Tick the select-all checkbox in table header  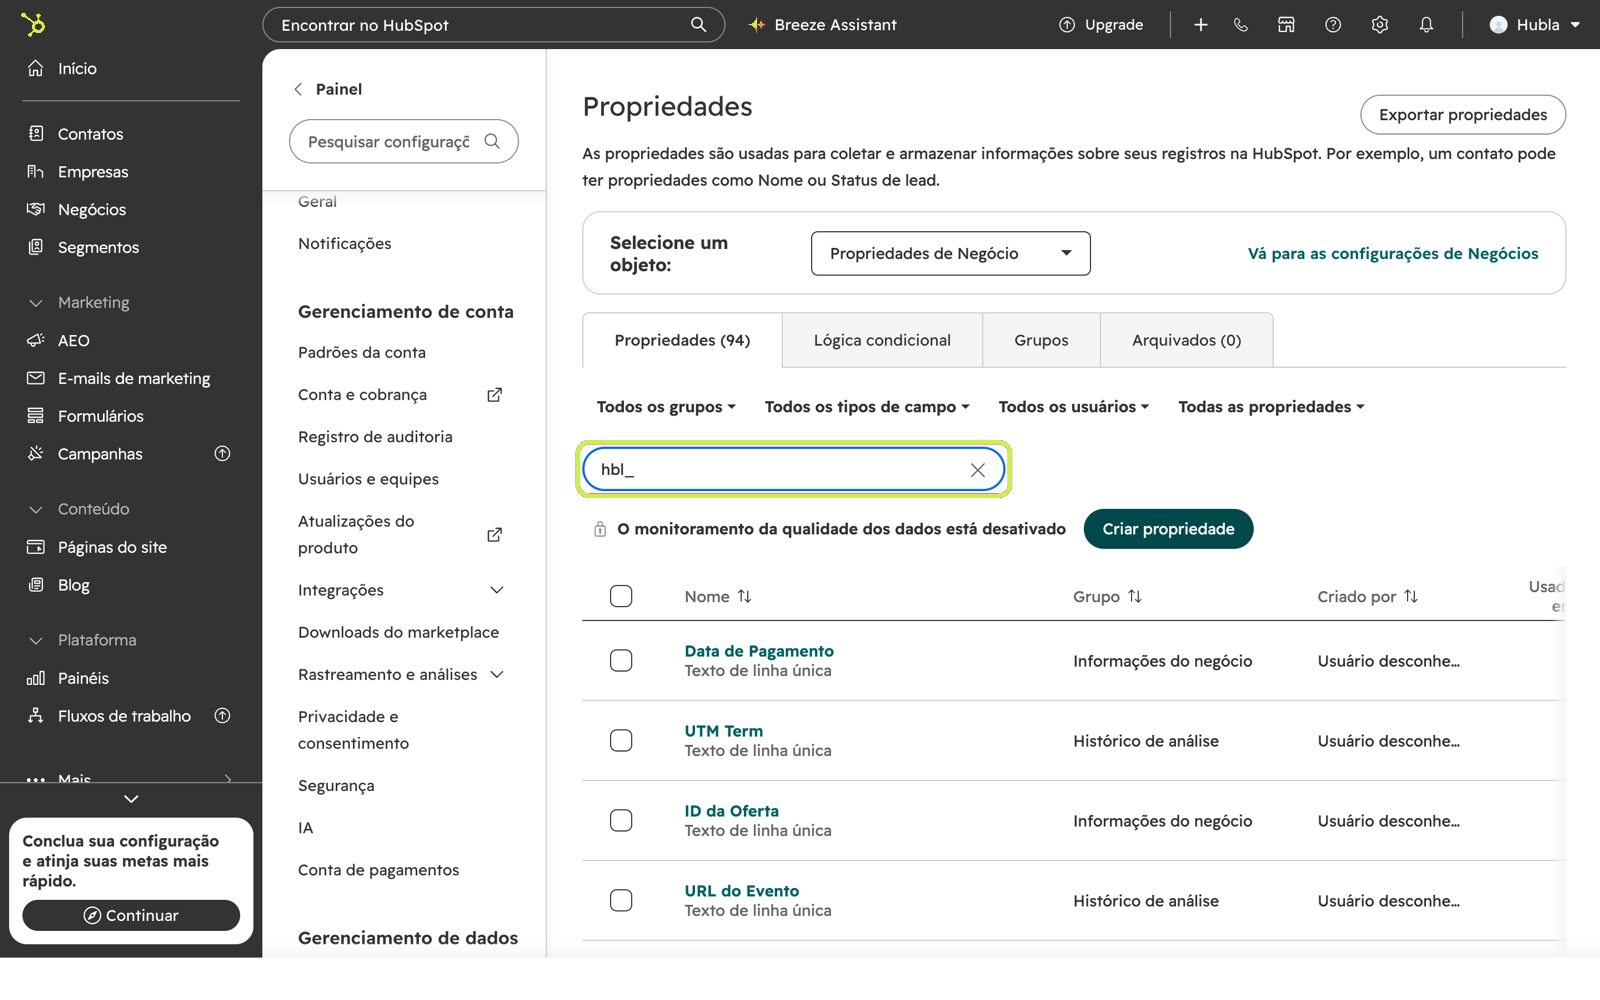(621, 596)
